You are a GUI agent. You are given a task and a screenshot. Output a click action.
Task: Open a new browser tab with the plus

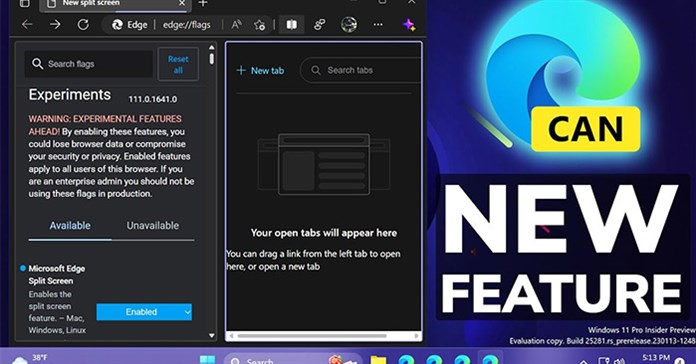coord(203,3)
